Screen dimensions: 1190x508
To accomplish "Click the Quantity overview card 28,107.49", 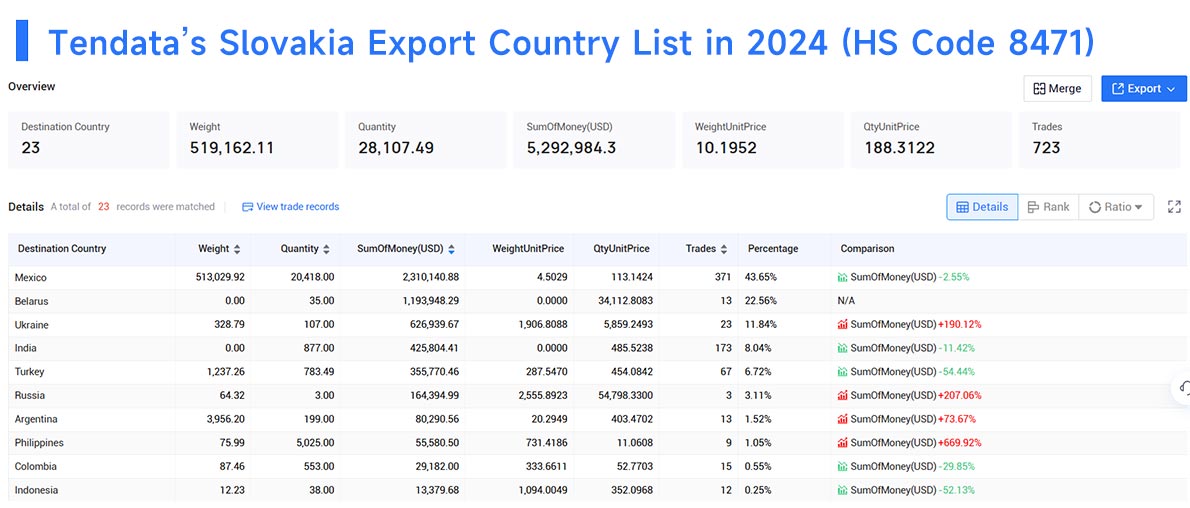I will [x=426, y=140].
